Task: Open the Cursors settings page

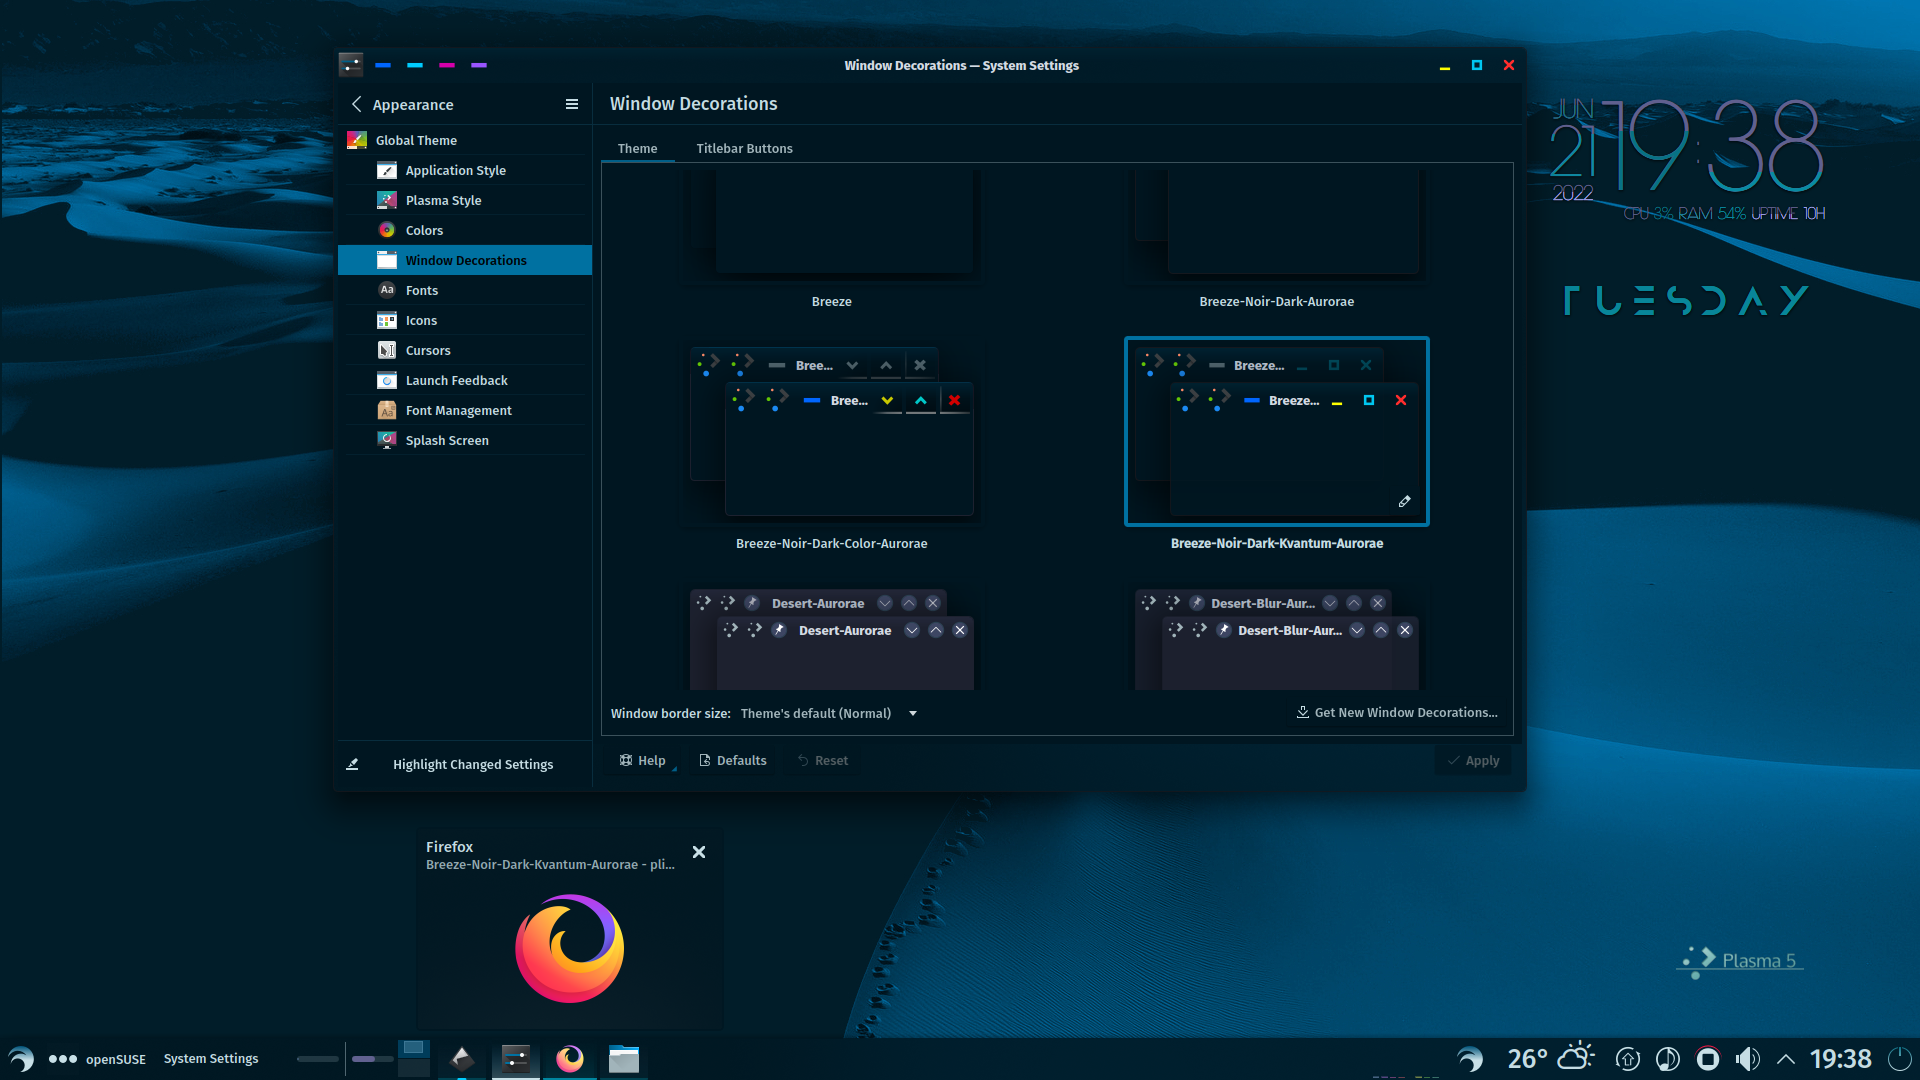Action: pos(465,350)
